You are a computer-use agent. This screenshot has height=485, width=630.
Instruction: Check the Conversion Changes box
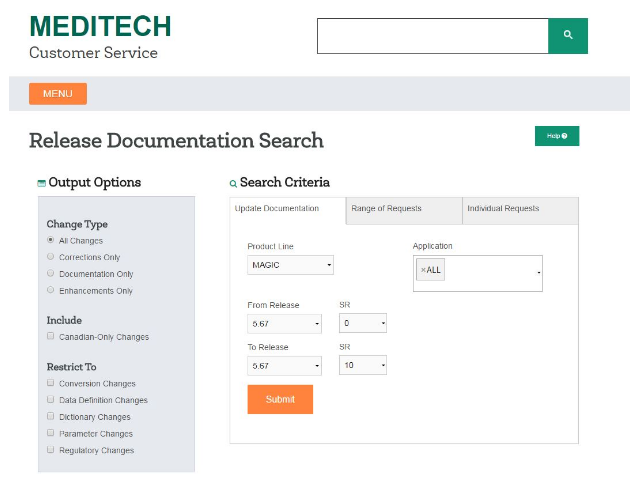point(51,383)
